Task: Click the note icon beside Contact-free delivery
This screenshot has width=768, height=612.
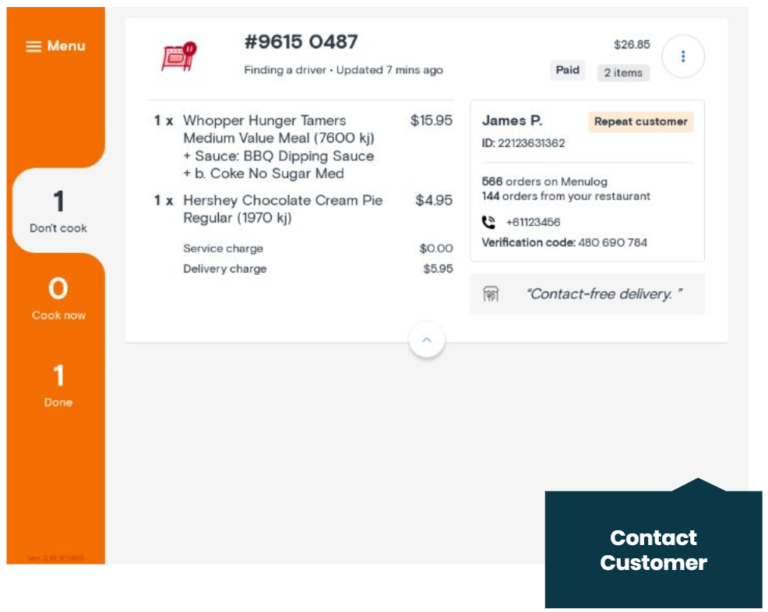Action: 491,294
